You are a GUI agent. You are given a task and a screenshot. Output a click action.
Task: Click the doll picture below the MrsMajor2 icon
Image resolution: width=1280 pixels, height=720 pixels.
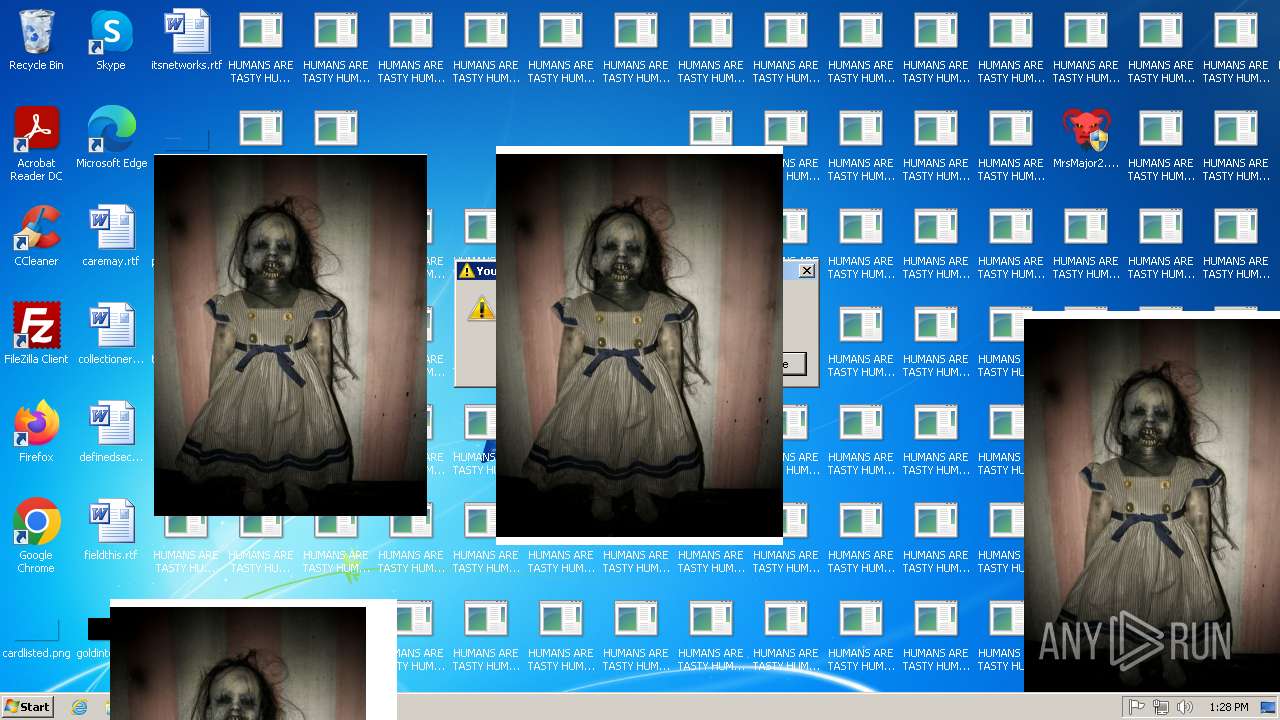[1152, 502]
